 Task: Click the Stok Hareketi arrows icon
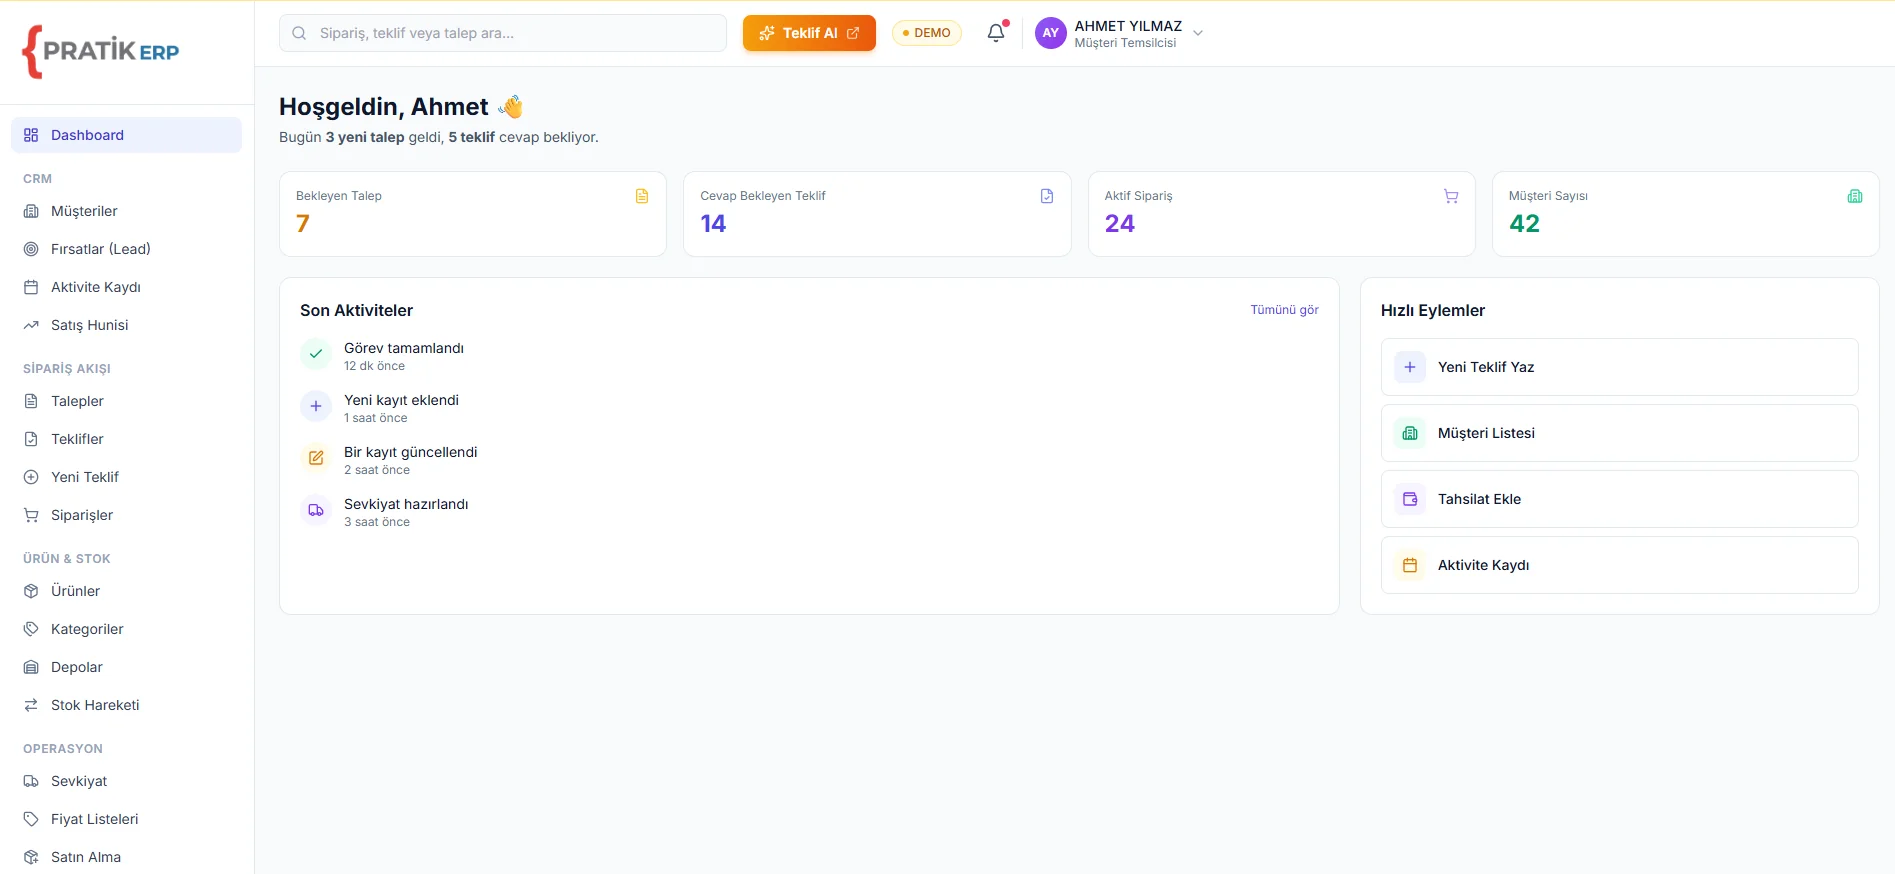tap(31, 705)
